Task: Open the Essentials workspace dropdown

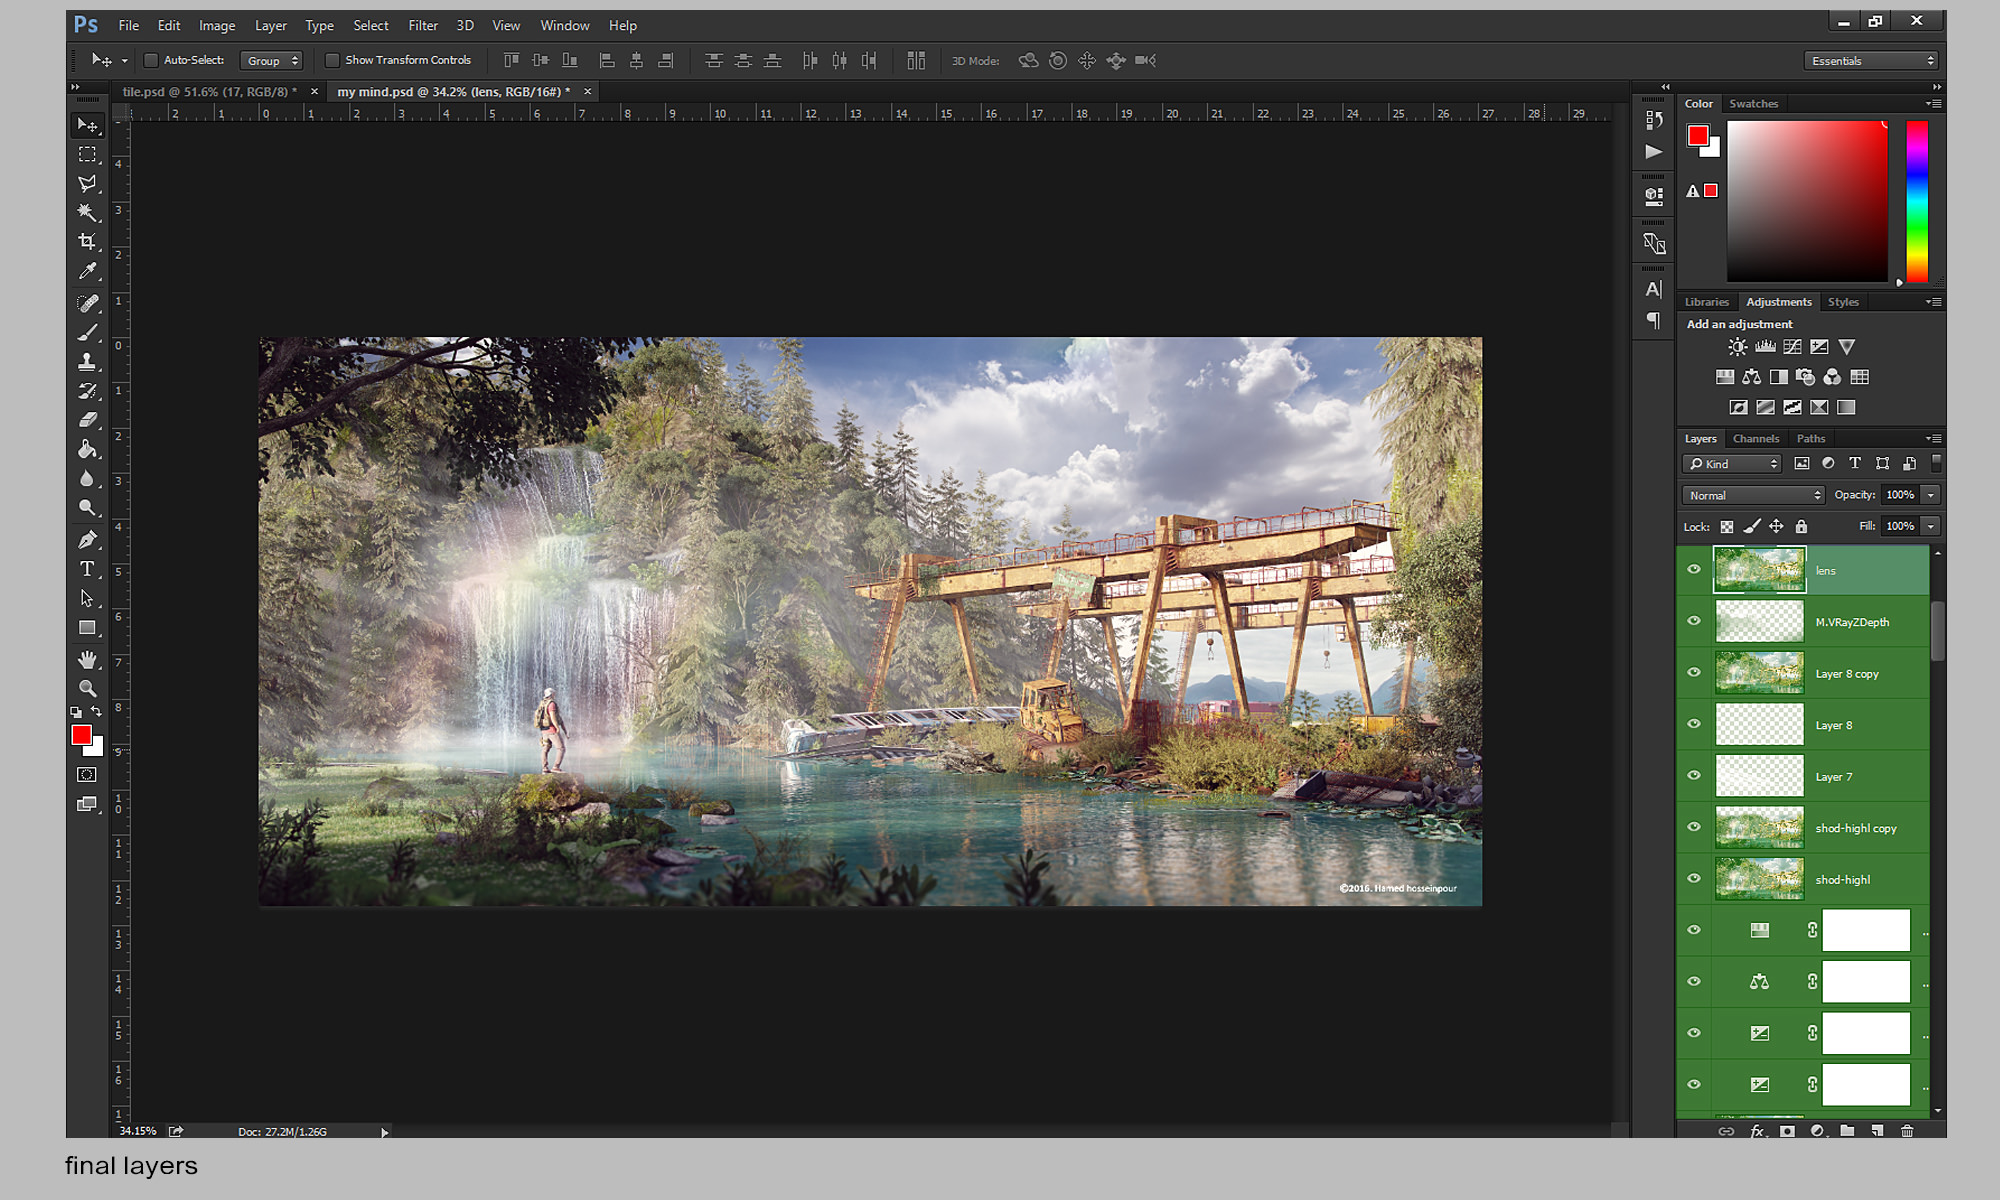Action: (1871, 61)
